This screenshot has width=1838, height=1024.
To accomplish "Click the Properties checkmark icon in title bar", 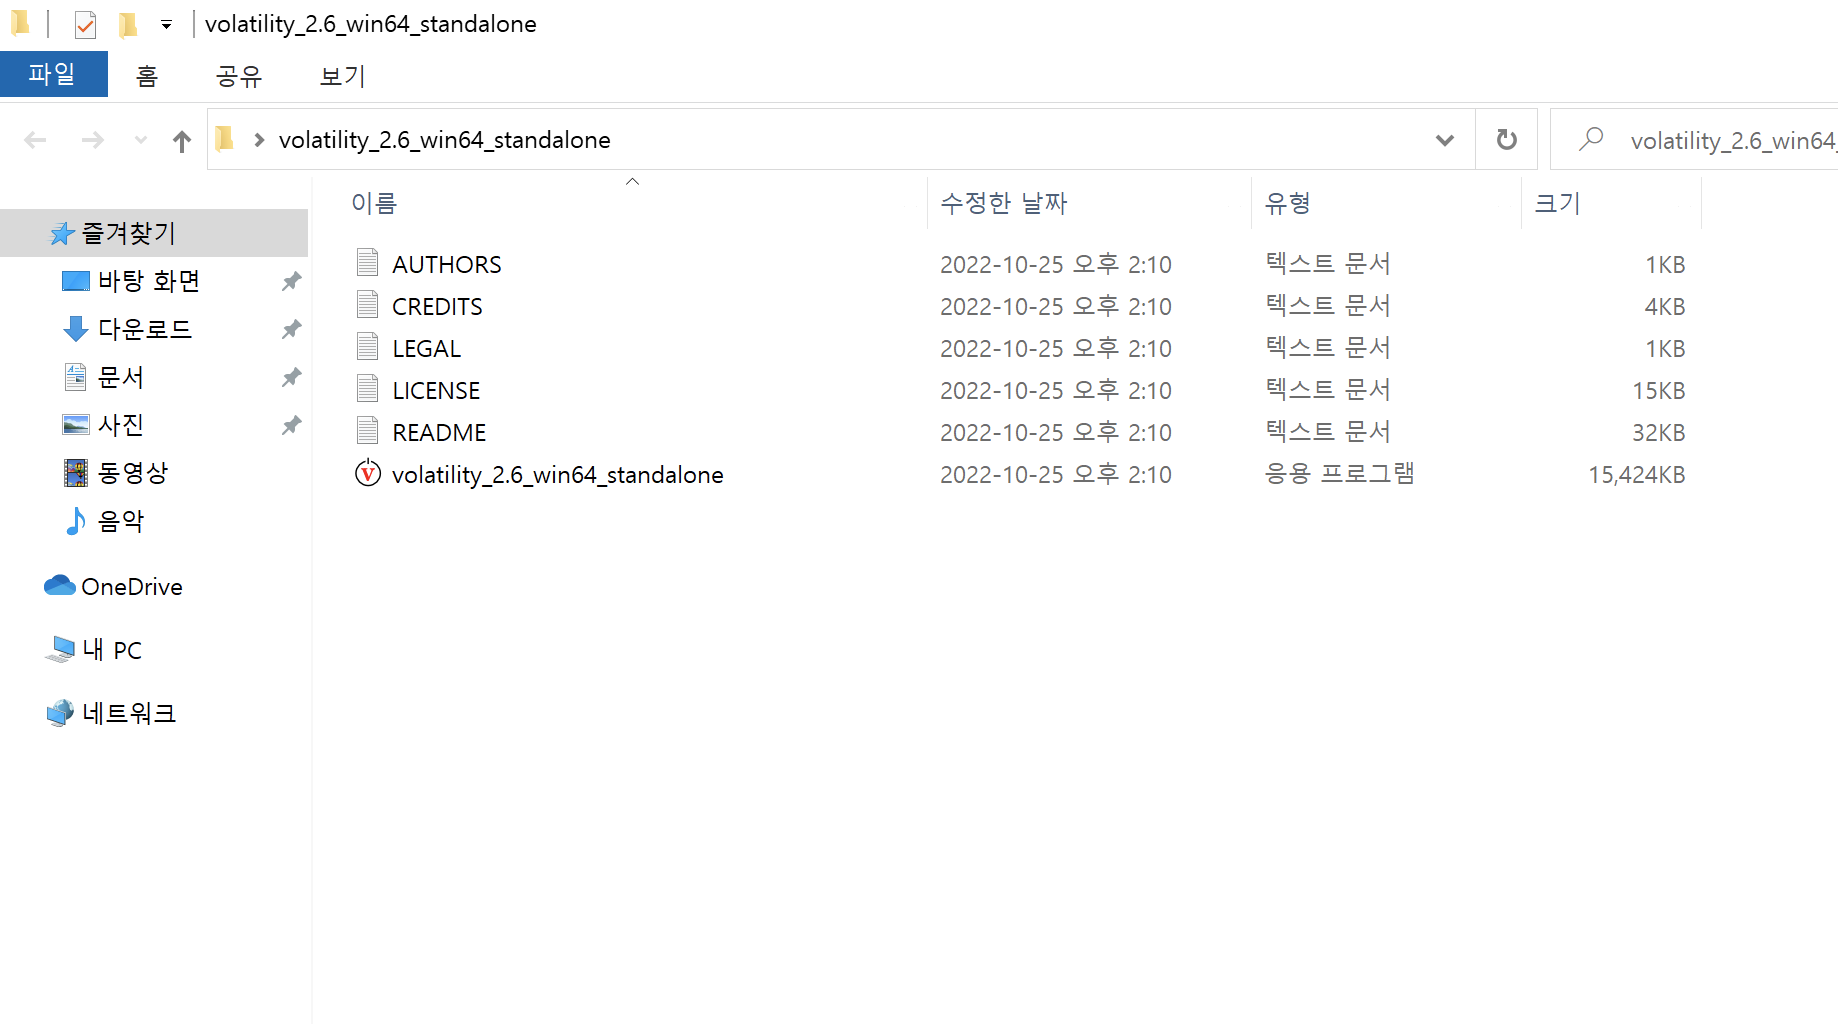I will [x=85, y=24].
